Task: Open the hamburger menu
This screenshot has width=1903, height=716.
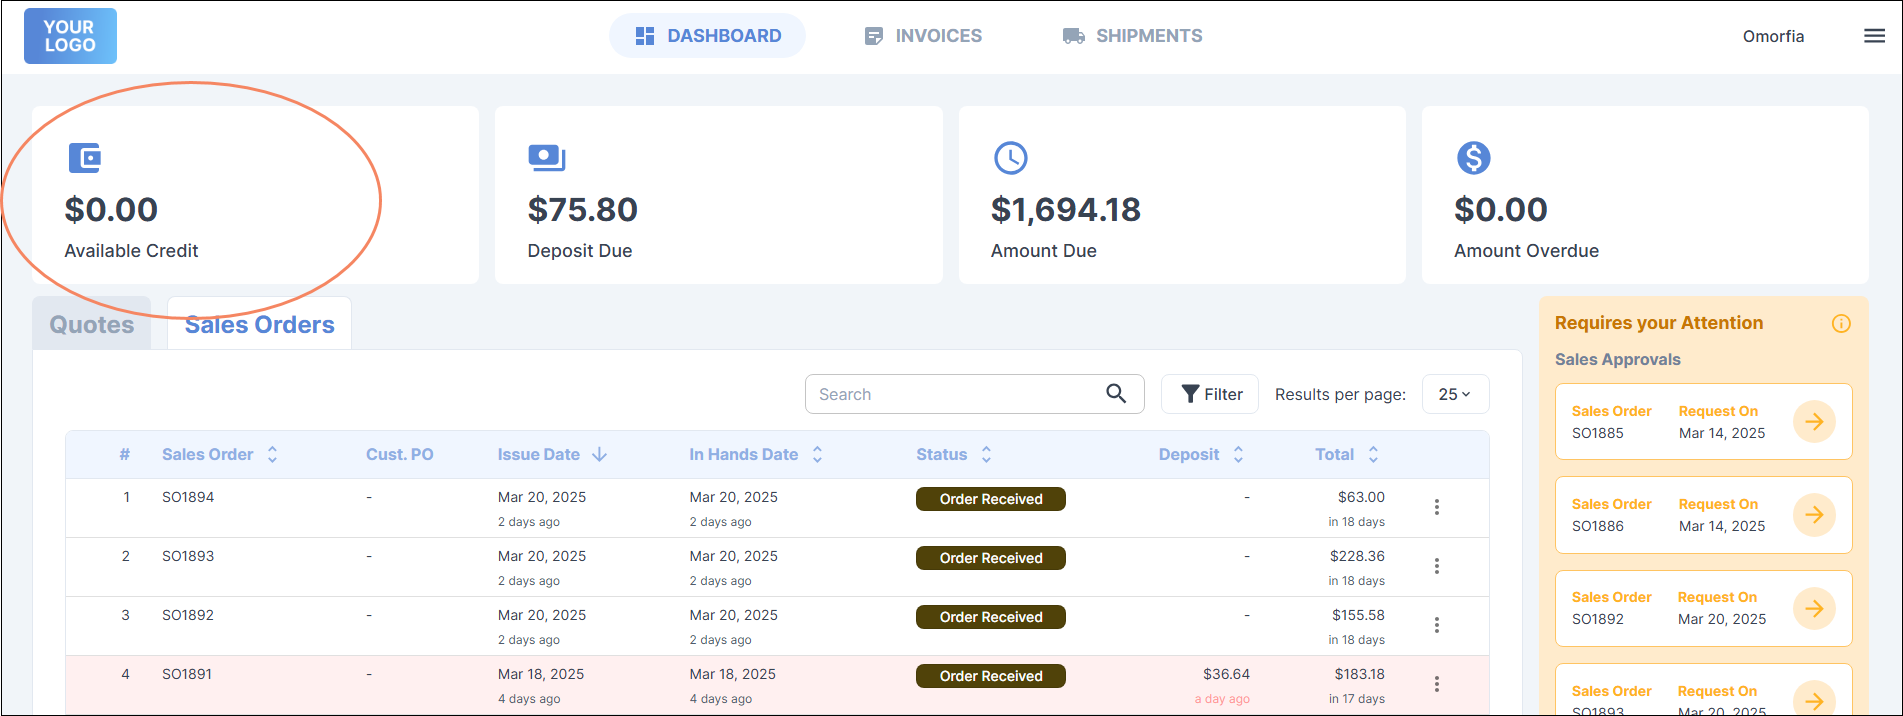Action: [1874, 36]
